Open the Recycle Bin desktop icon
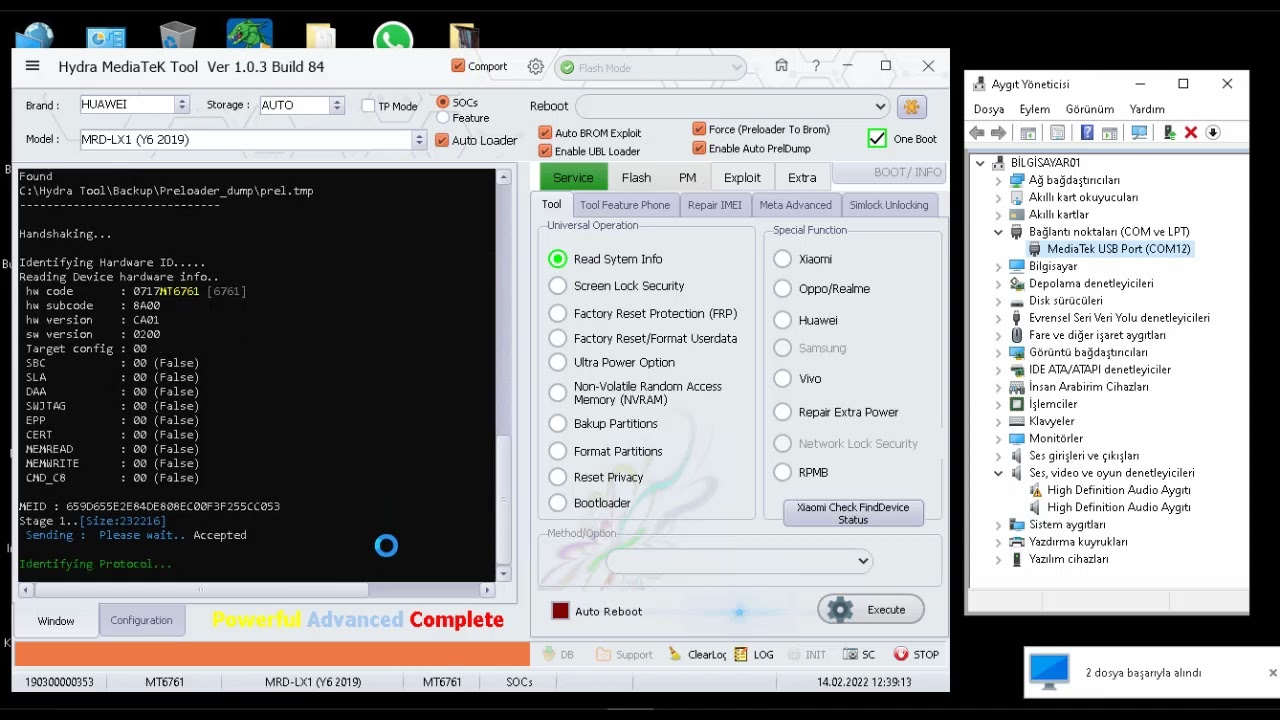The width and height of the screenshot is (1280, 720). pyautogui.click(x=177, y=36)
